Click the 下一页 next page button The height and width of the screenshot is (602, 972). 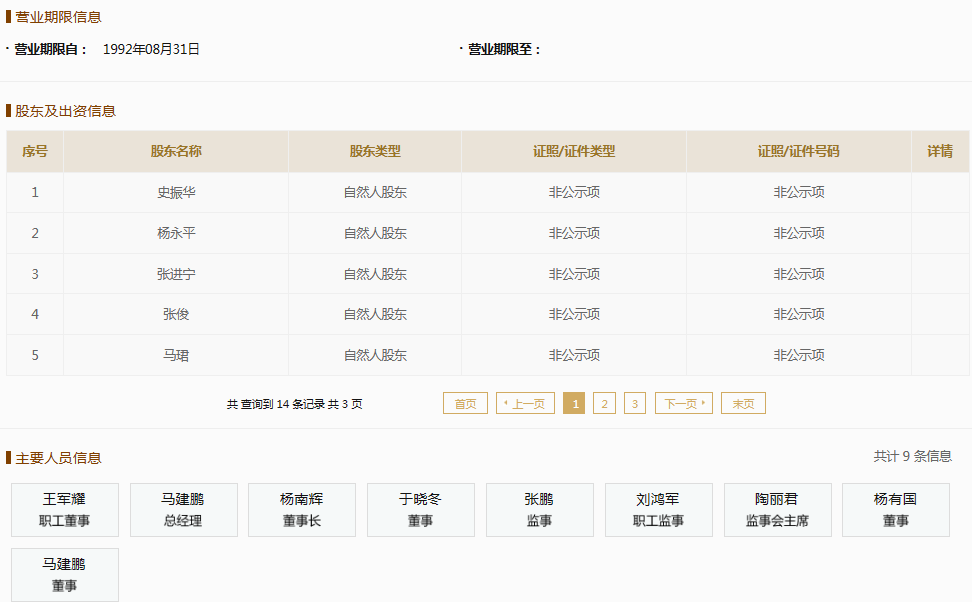pyautogui.click(x=684, y=404)
